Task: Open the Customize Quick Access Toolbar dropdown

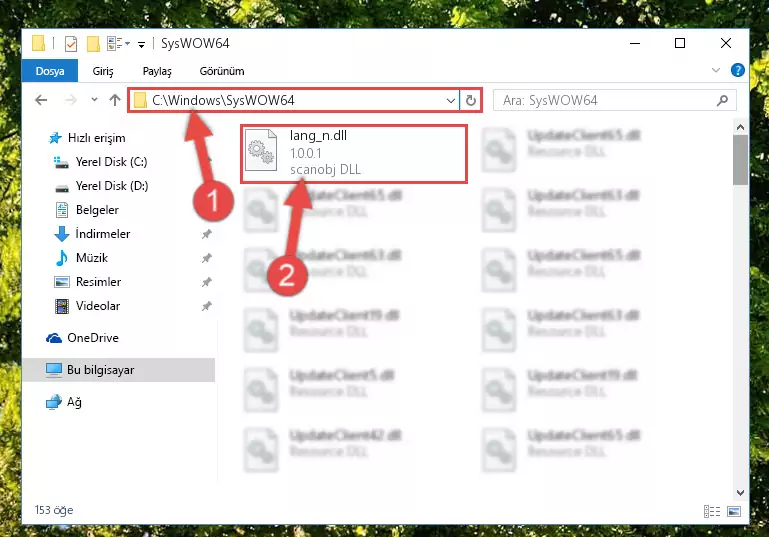Action: [141, 45]
